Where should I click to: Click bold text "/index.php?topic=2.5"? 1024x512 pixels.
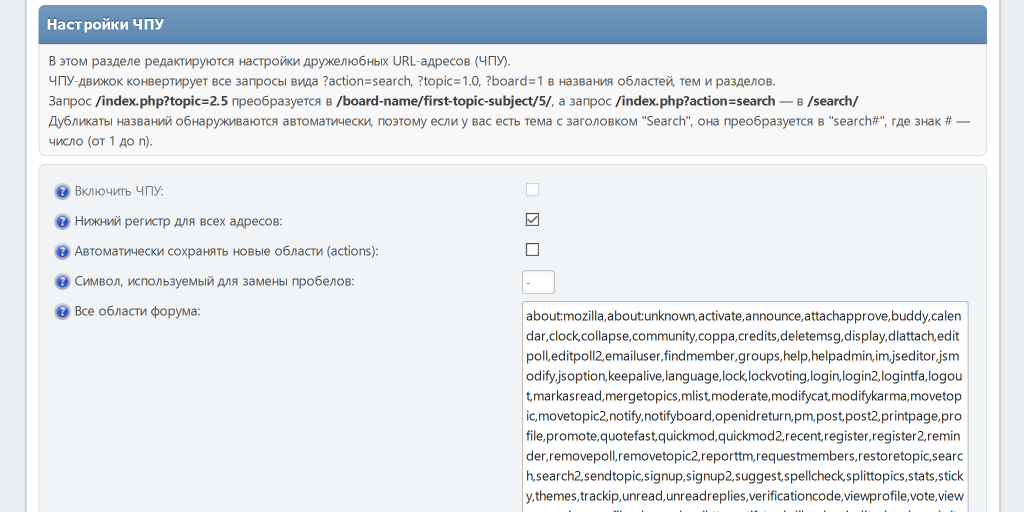(162, 101)
